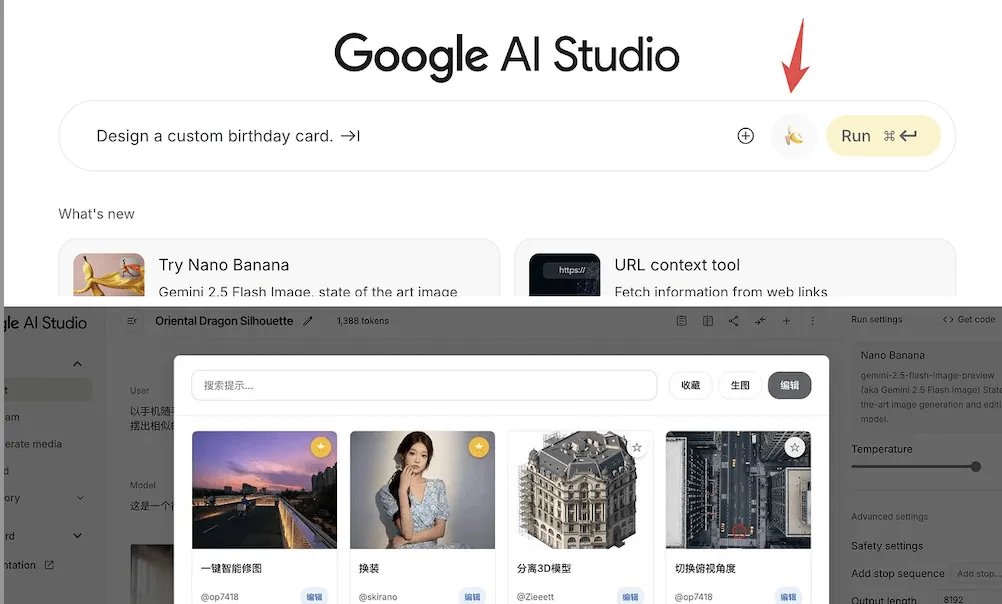Image resolution: width=1002 pixels, height=604 pixels.
Task: Click the large 'Google AI Studio' title
Action: [506, 56]
